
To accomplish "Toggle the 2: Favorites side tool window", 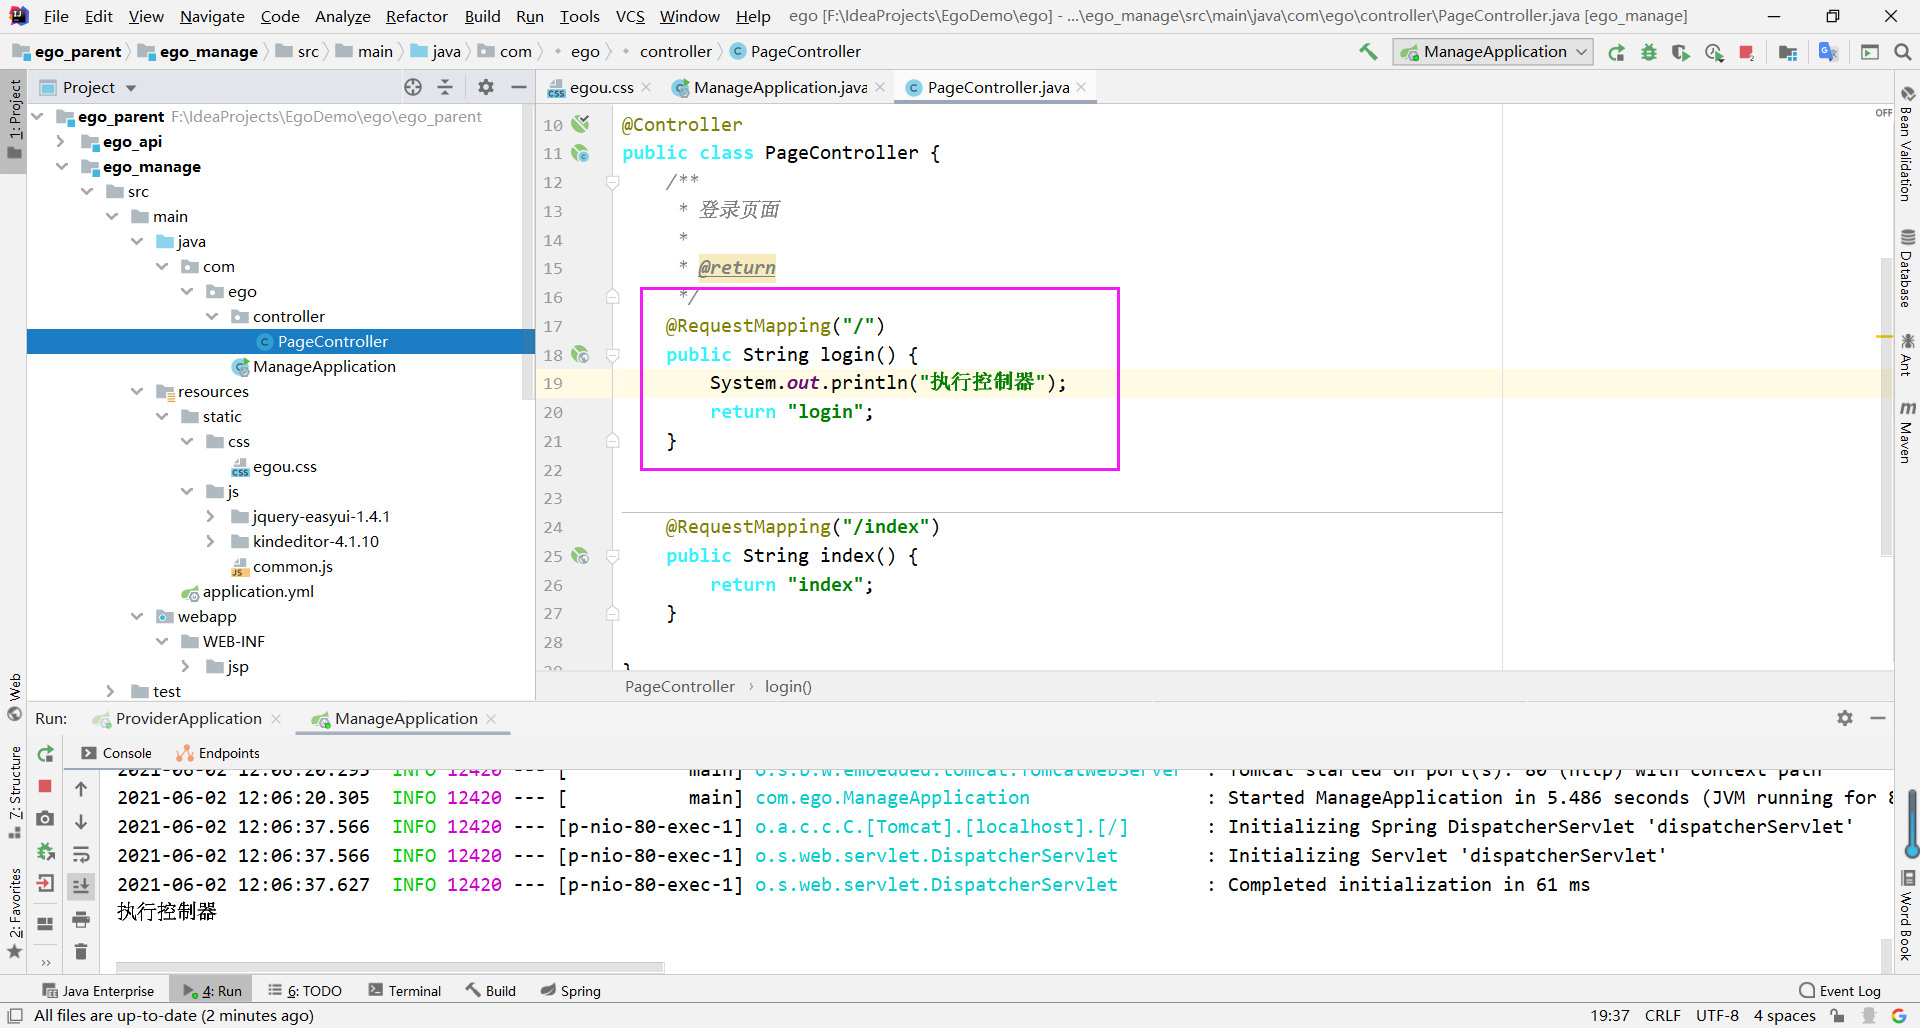I will coord(14,912).
